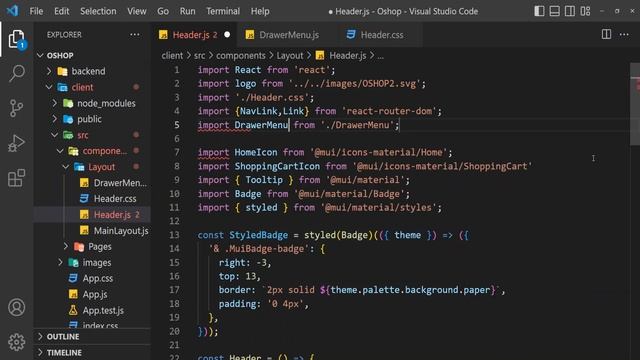Click breadcrumb segment client

(172, 56)
